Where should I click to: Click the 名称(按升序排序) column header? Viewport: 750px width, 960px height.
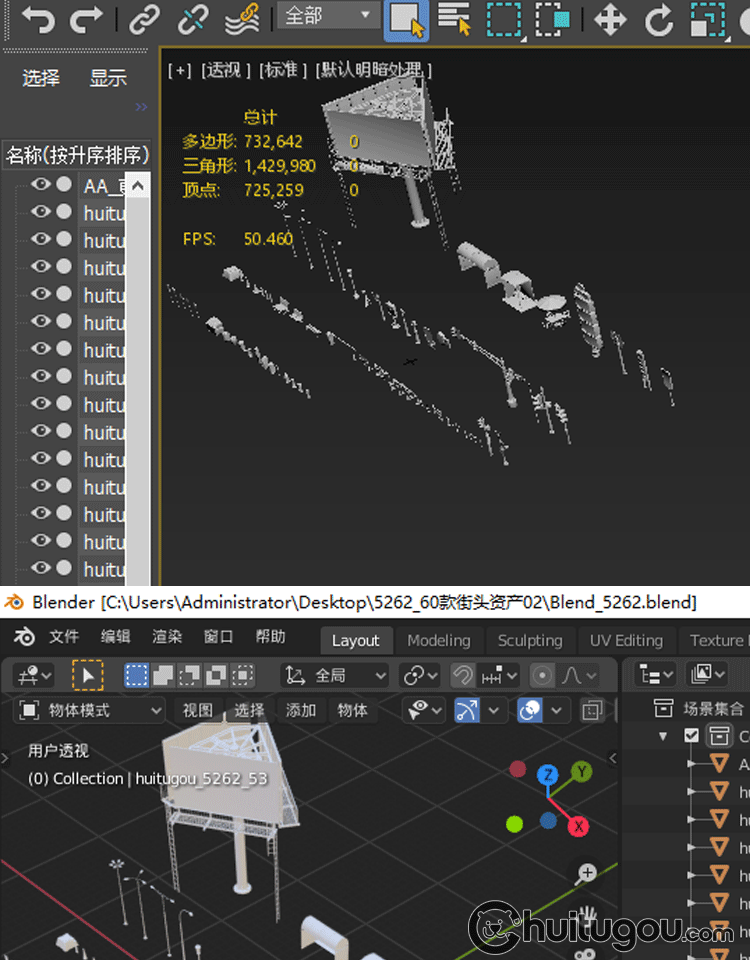pos(77,155)
